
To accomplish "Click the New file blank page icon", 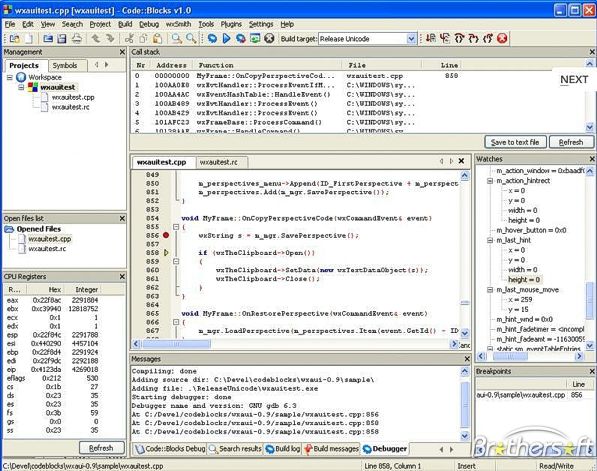I will coord(29,38).
